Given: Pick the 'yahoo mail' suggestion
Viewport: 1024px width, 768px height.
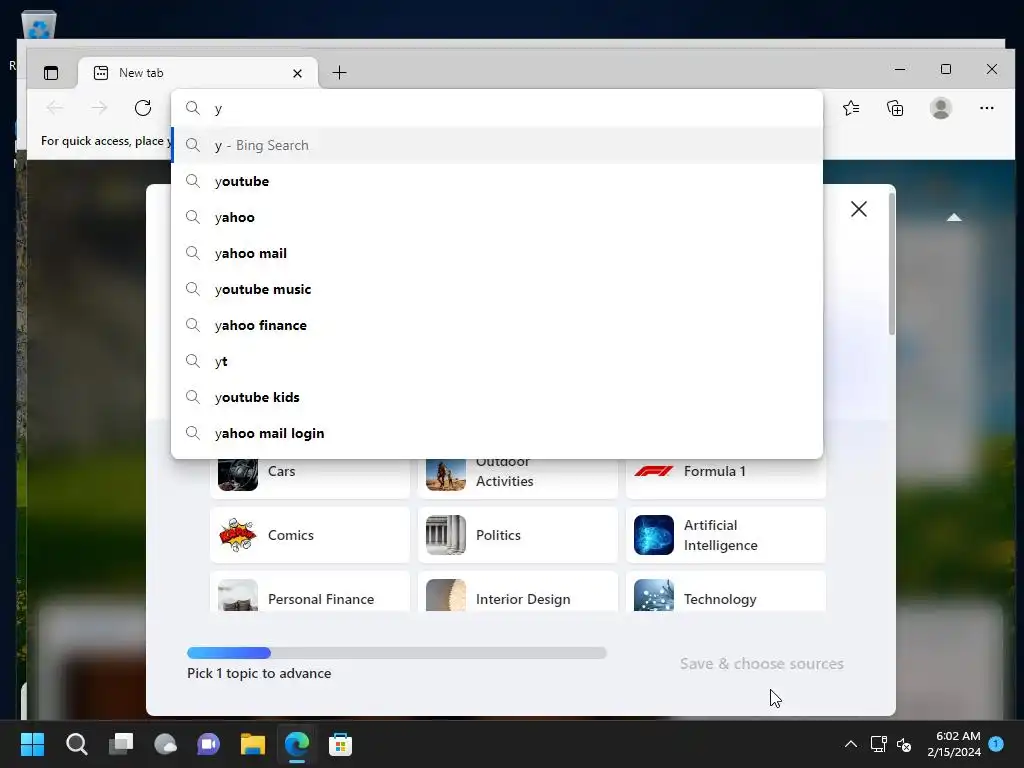Looking at the screenshot, I should pos(497,253).
